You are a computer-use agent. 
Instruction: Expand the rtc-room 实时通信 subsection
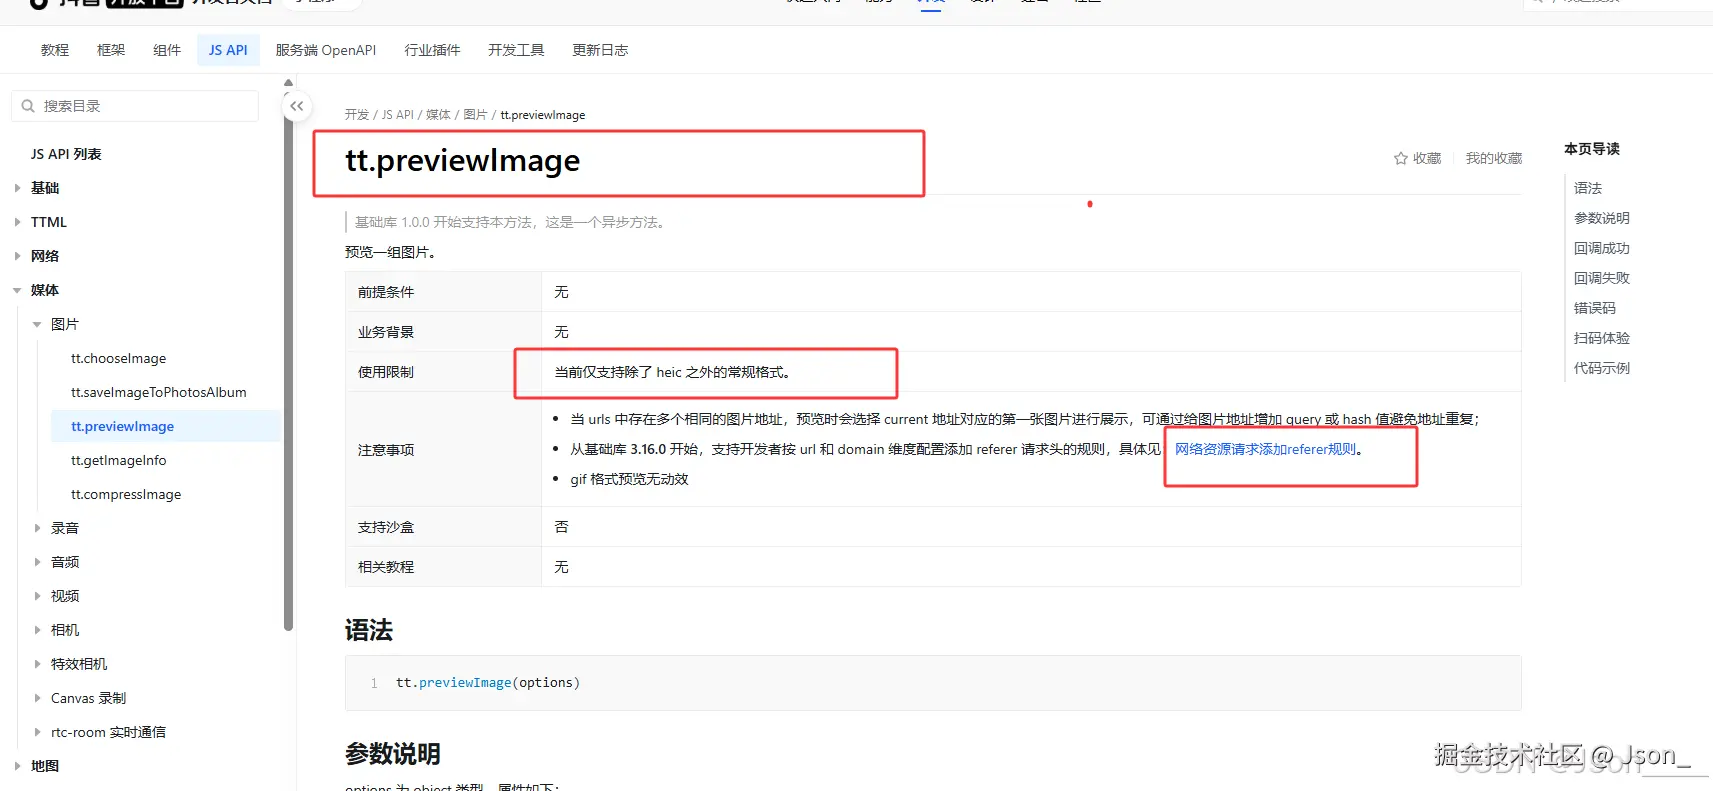37,732
